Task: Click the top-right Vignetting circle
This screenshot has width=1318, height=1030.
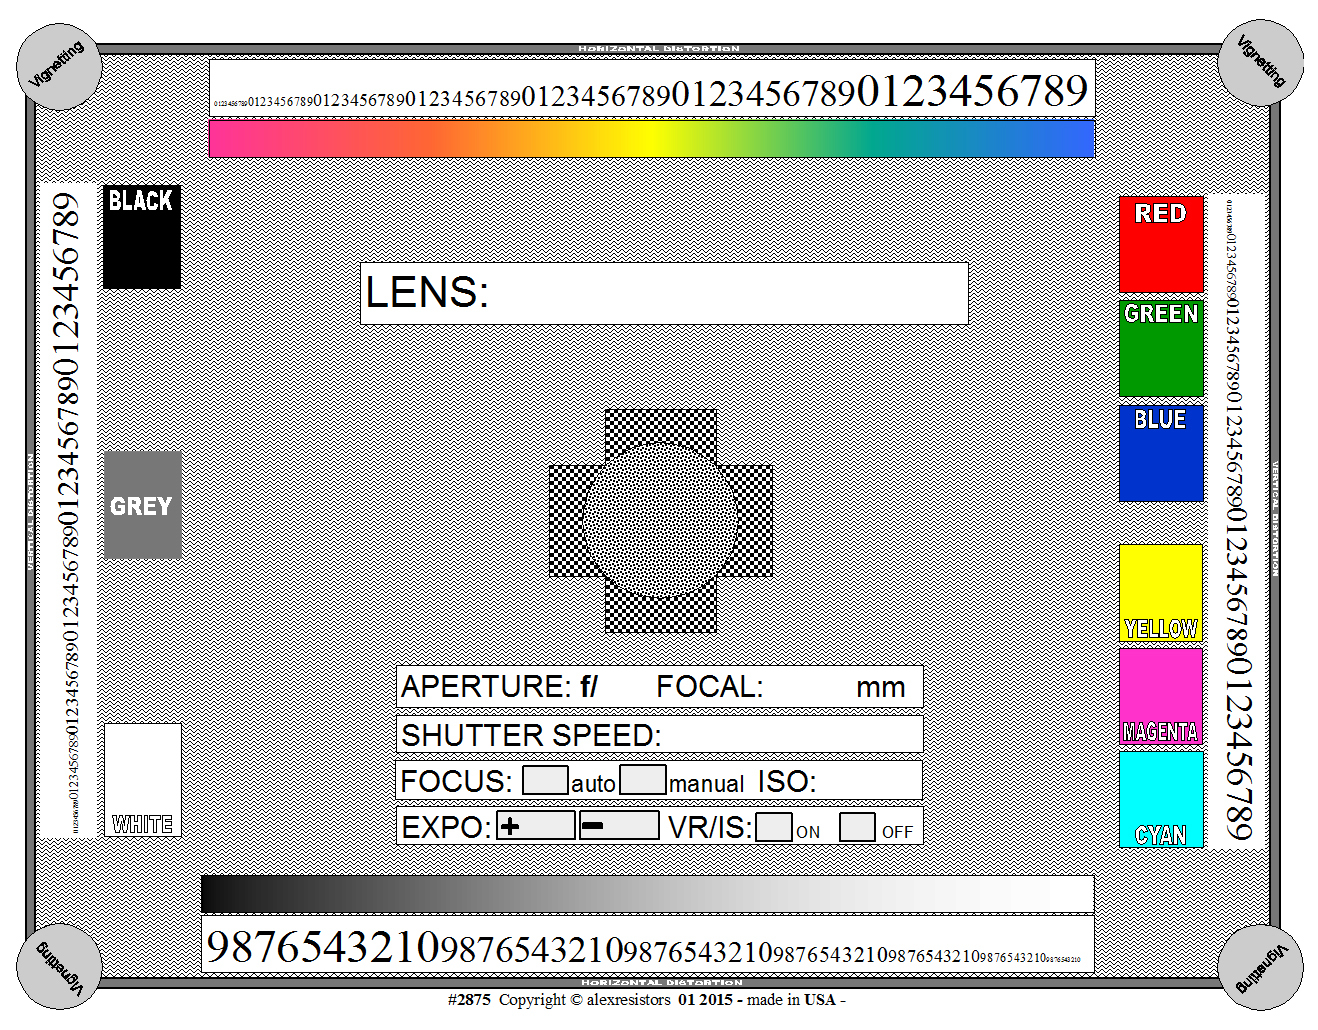Action: (x=1260, y=62)
